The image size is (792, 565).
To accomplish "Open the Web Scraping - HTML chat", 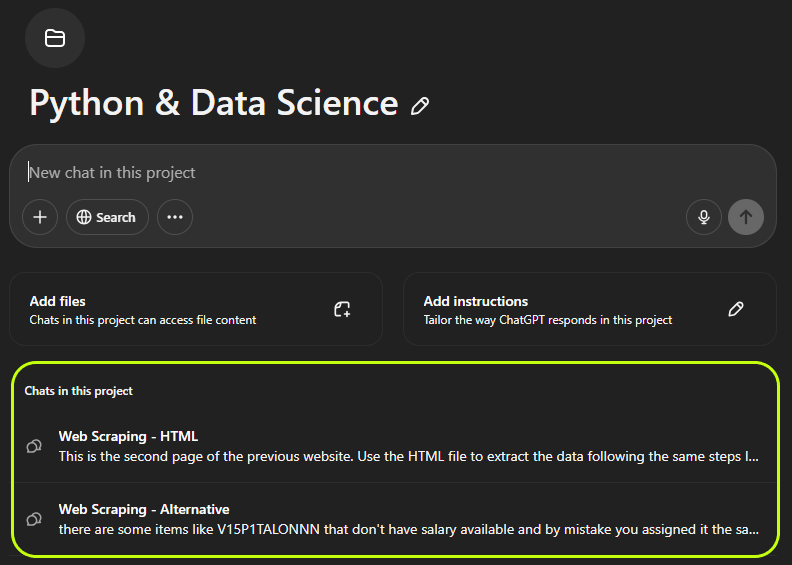I will pyautogui.click(x=395, y=446).
